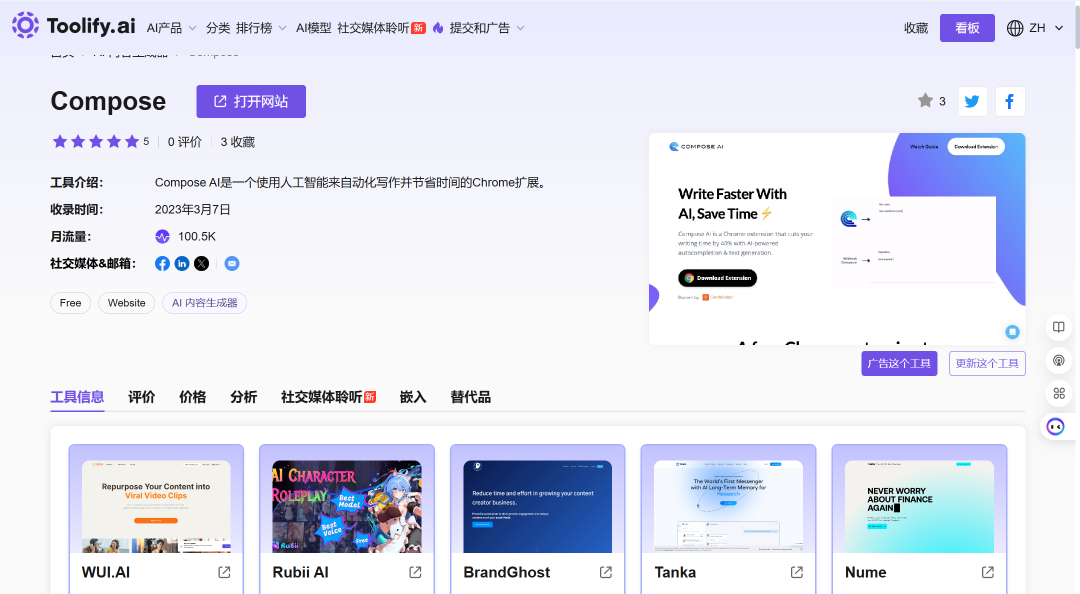Click the monthly traffic pulse icon
This screenshot has height=594, width=1080.
[x=162, y=236]
